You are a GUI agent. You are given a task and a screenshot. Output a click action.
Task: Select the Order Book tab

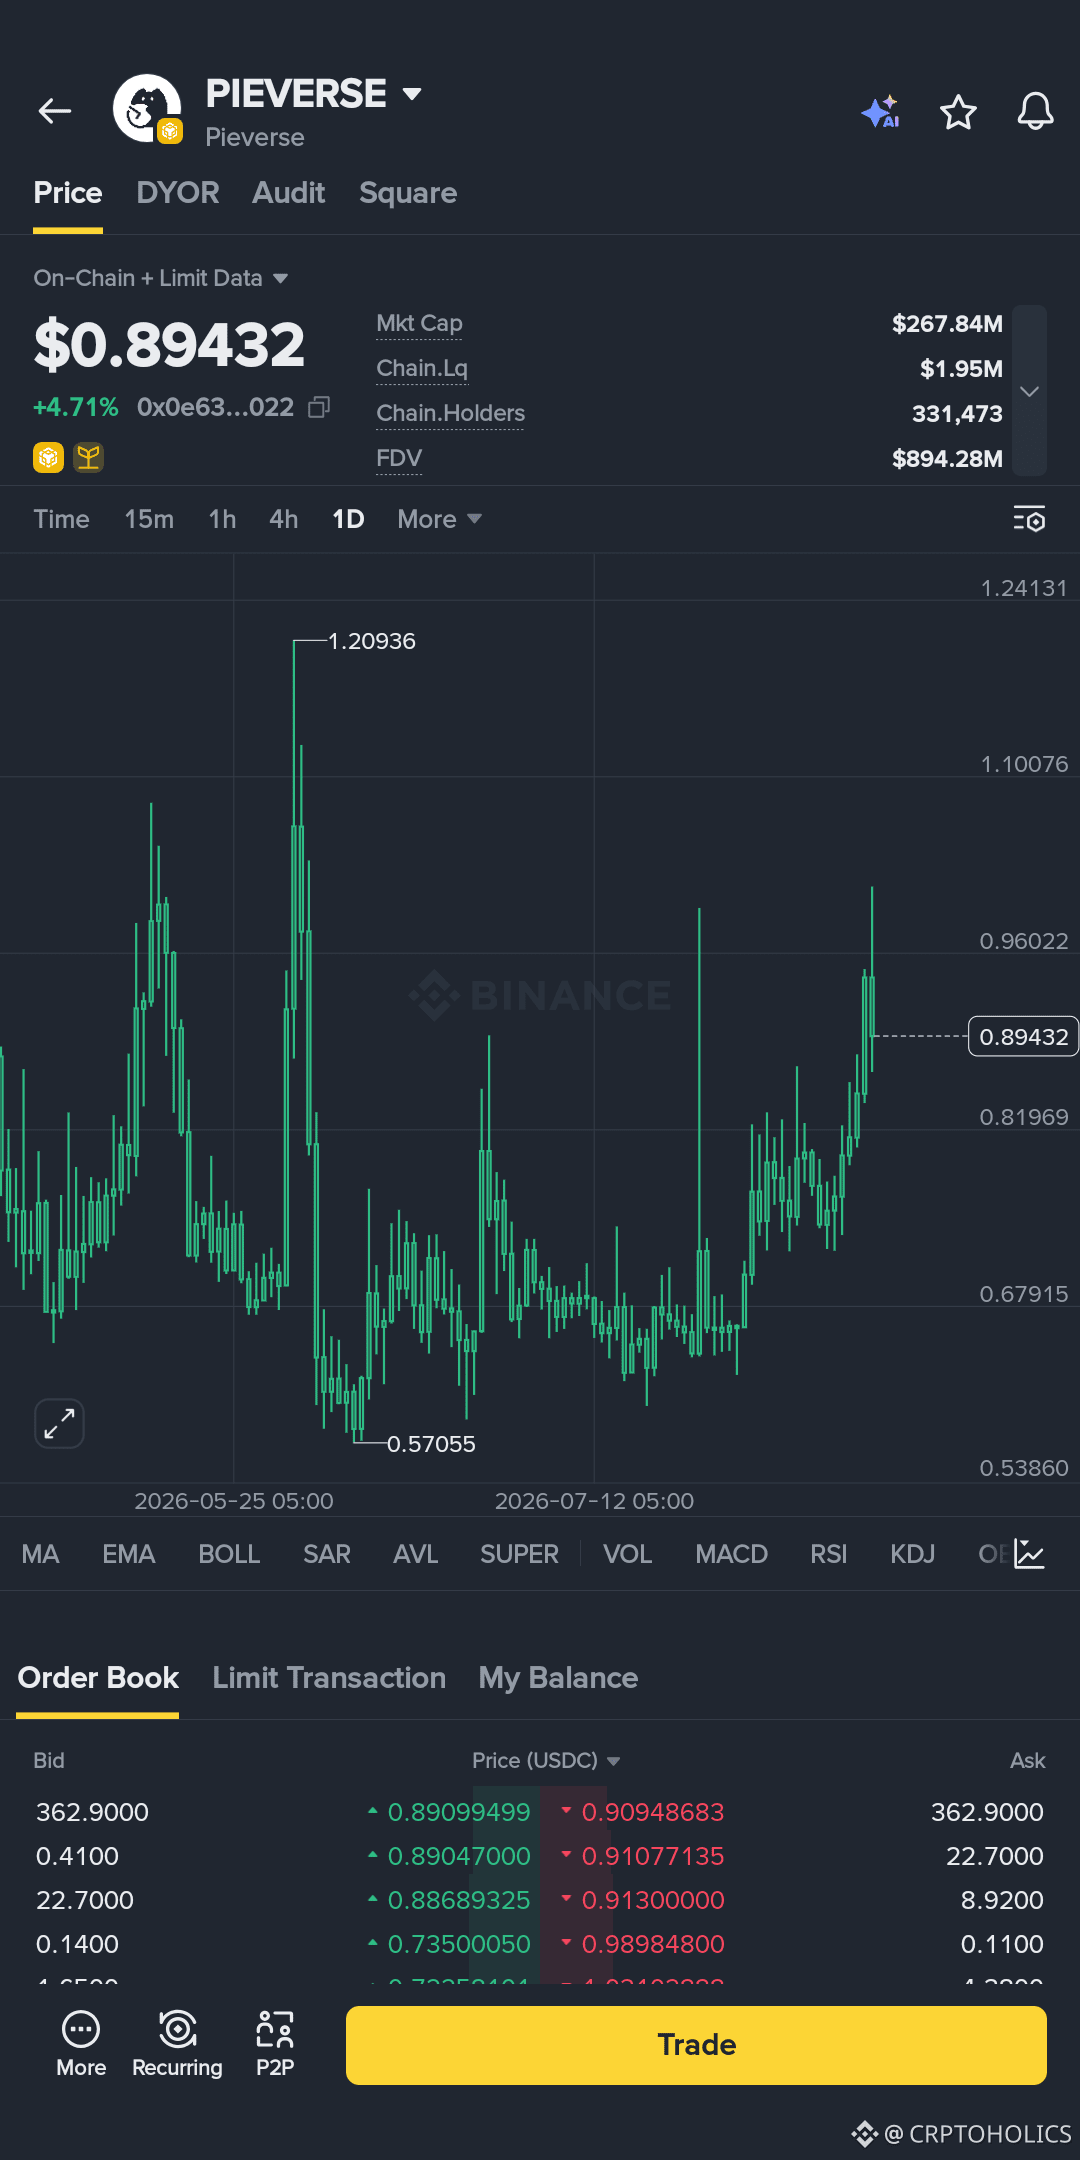[x=98, y=1677]
